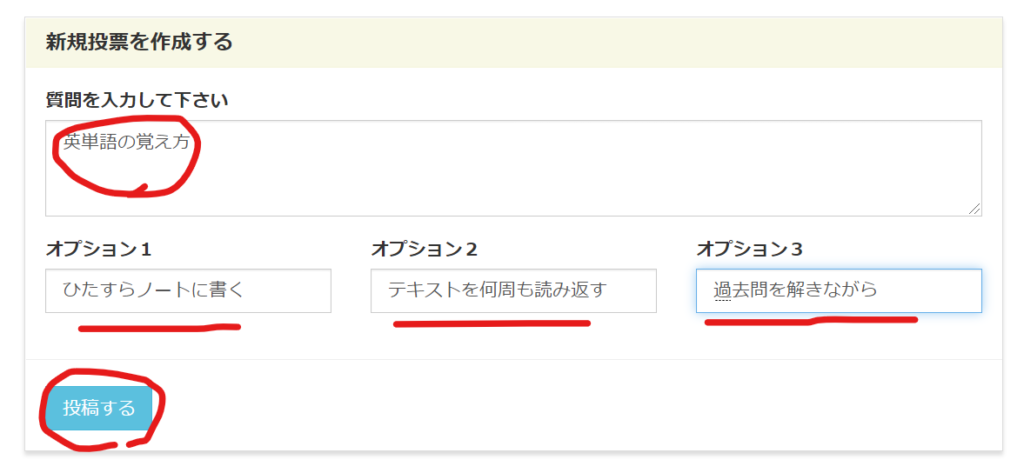1024x473 pixels.
Task: Click the 新規投票を作成する panel heading
Action: [x=139, y=42]
